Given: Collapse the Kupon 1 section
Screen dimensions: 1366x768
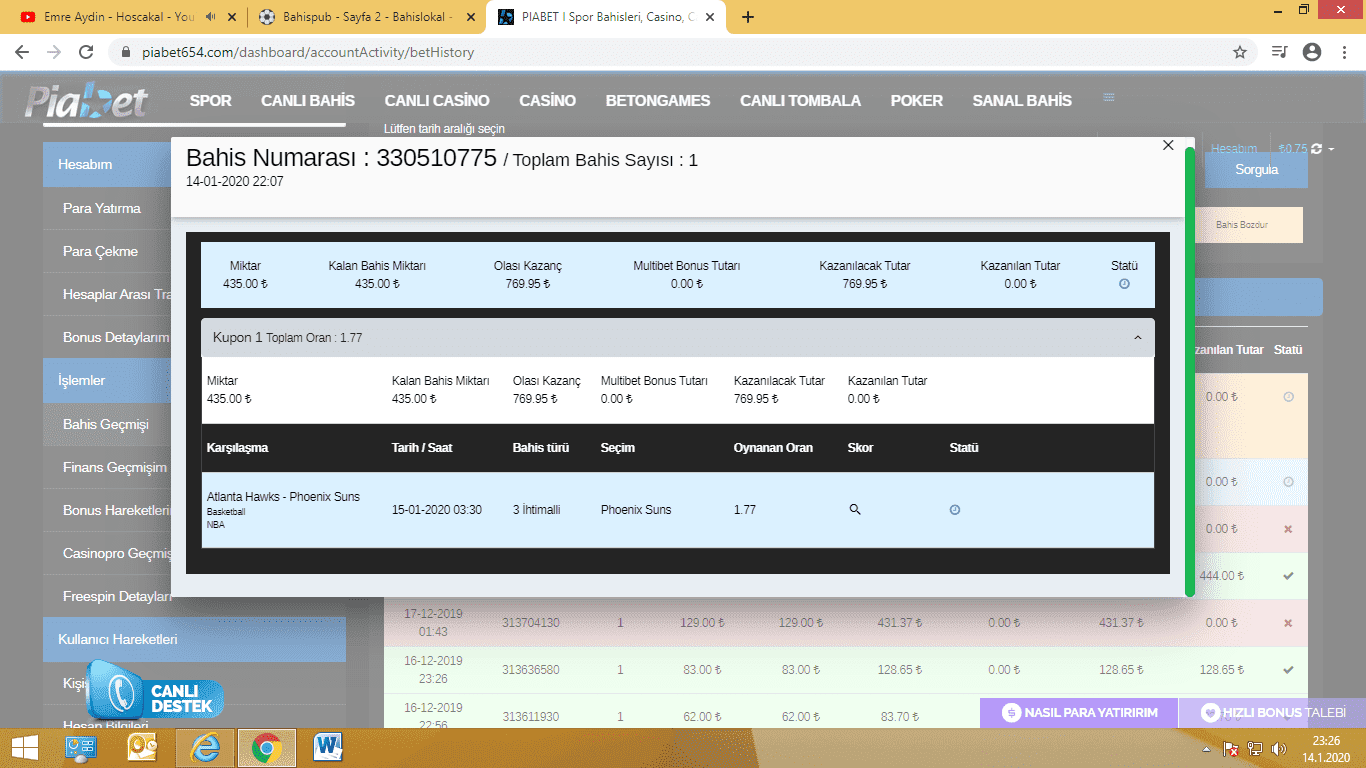Looking at the screenshot, I should click(1137, 338).
